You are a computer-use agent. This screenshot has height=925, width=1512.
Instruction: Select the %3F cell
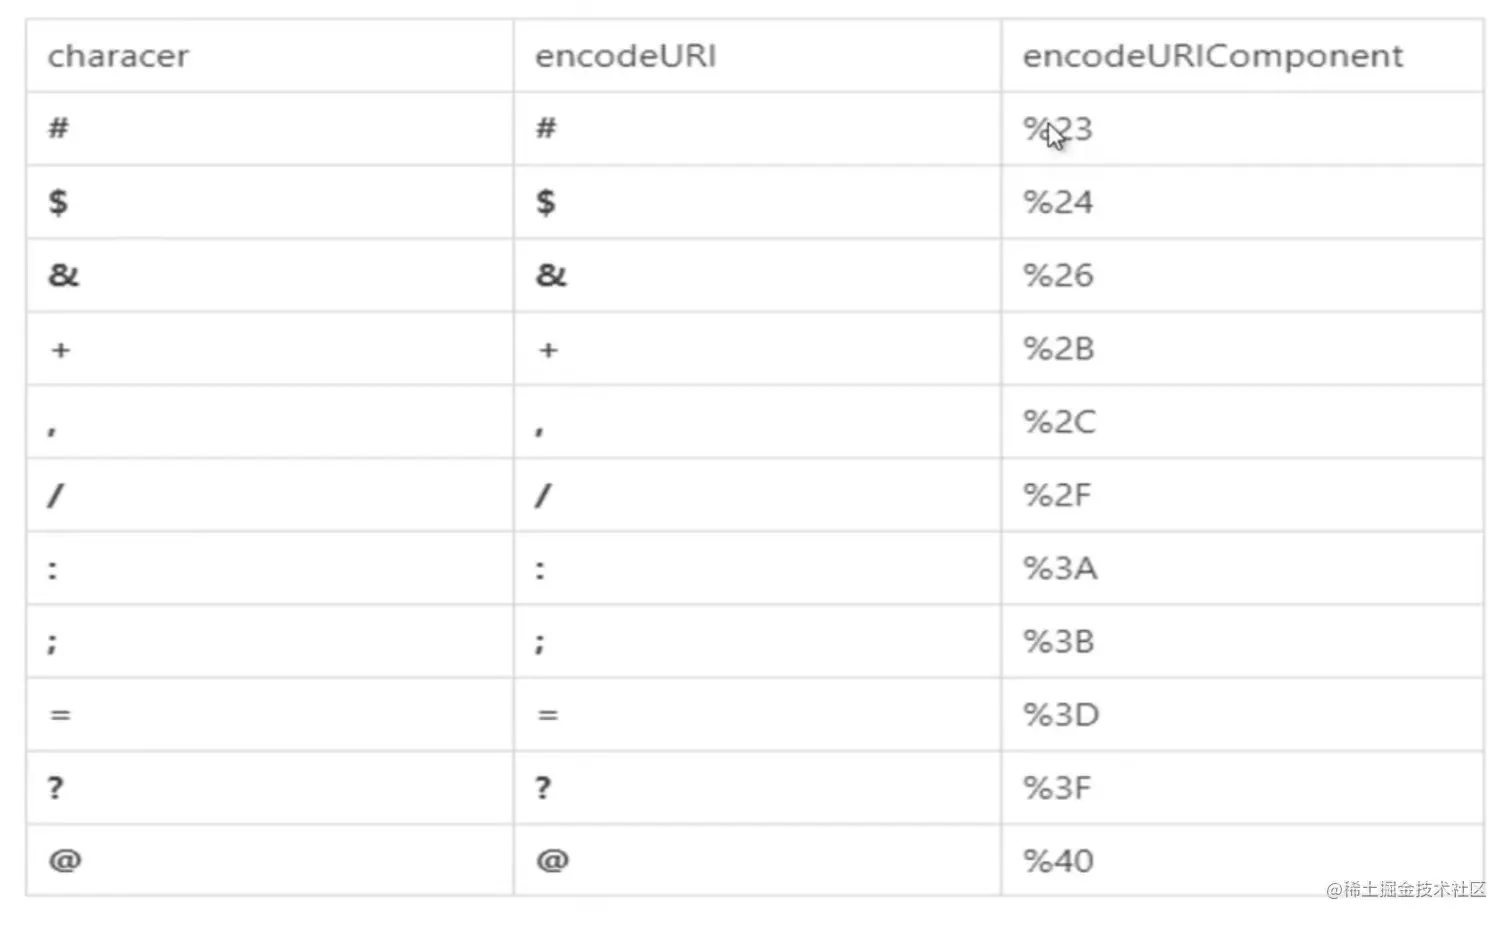[1056, 788]
